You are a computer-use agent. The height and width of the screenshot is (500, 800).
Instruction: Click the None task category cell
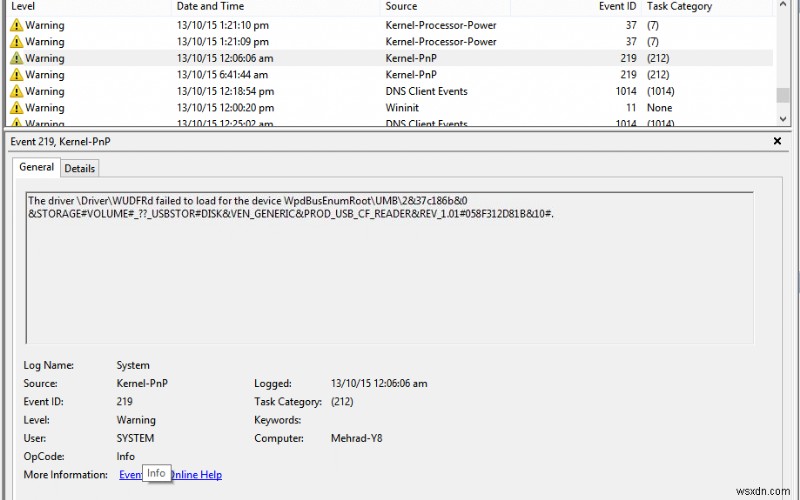coord(659,108)
